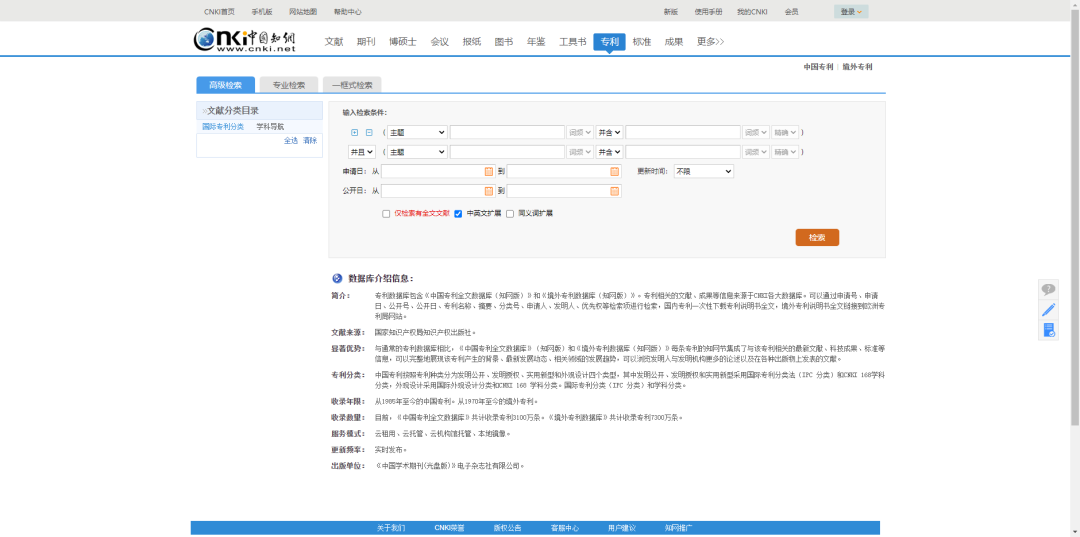This screenshot has height=537, width=1080.
Task: Open calendar for 申请日 end date
Action: [x=614, y=171]
